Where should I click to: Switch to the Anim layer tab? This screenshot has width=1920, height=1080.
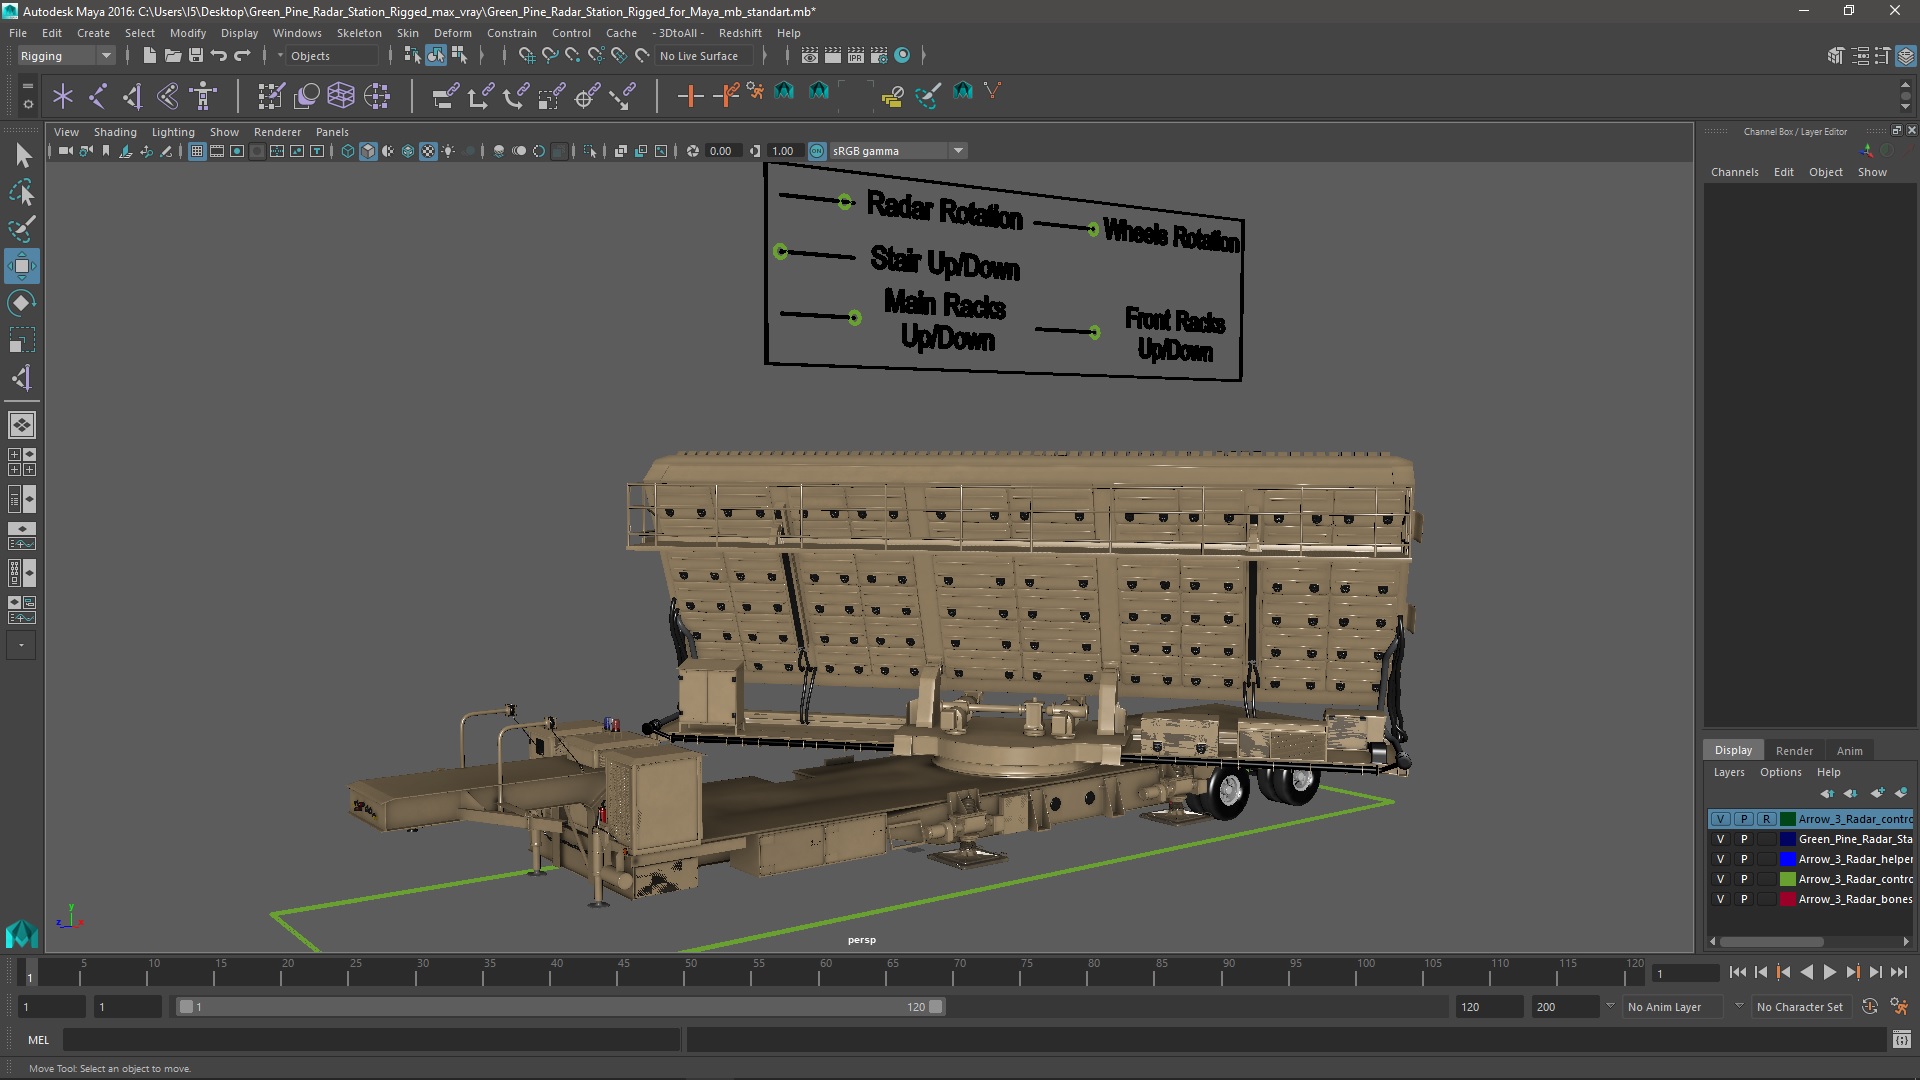tap(1849, 751)
